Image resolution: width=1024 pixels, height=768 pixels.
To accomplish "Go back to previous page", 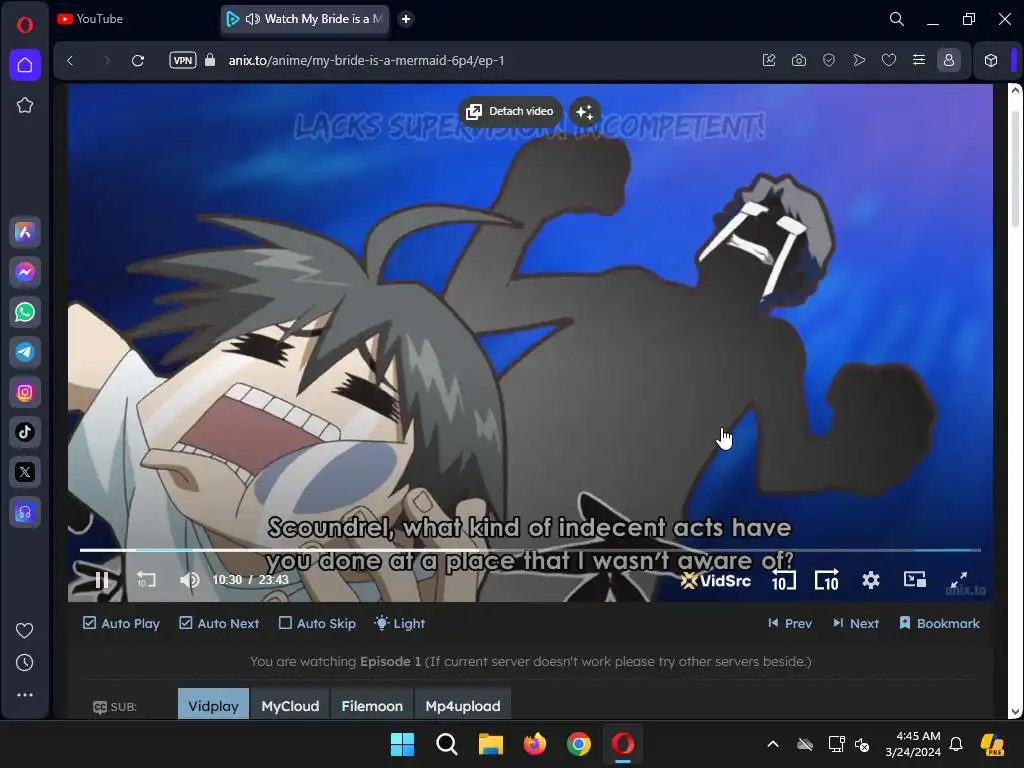I will click(x=71, y=61).
